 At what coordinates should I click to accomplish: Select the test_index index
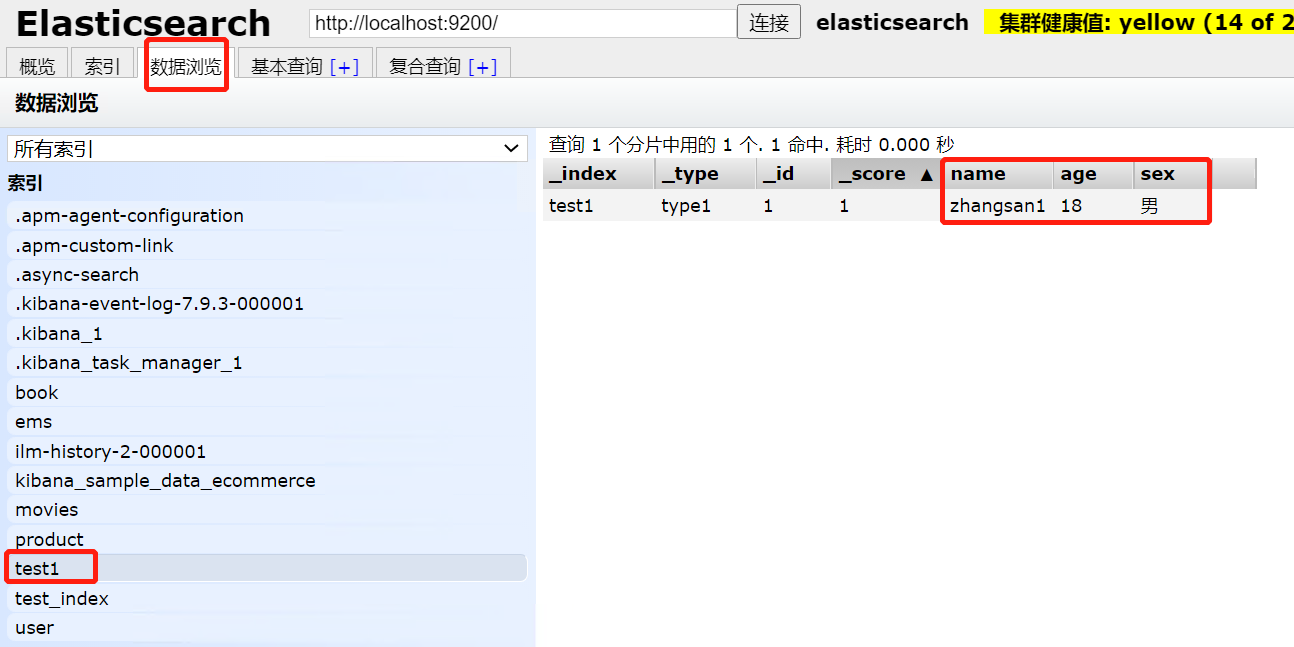[x=267, y=599]
